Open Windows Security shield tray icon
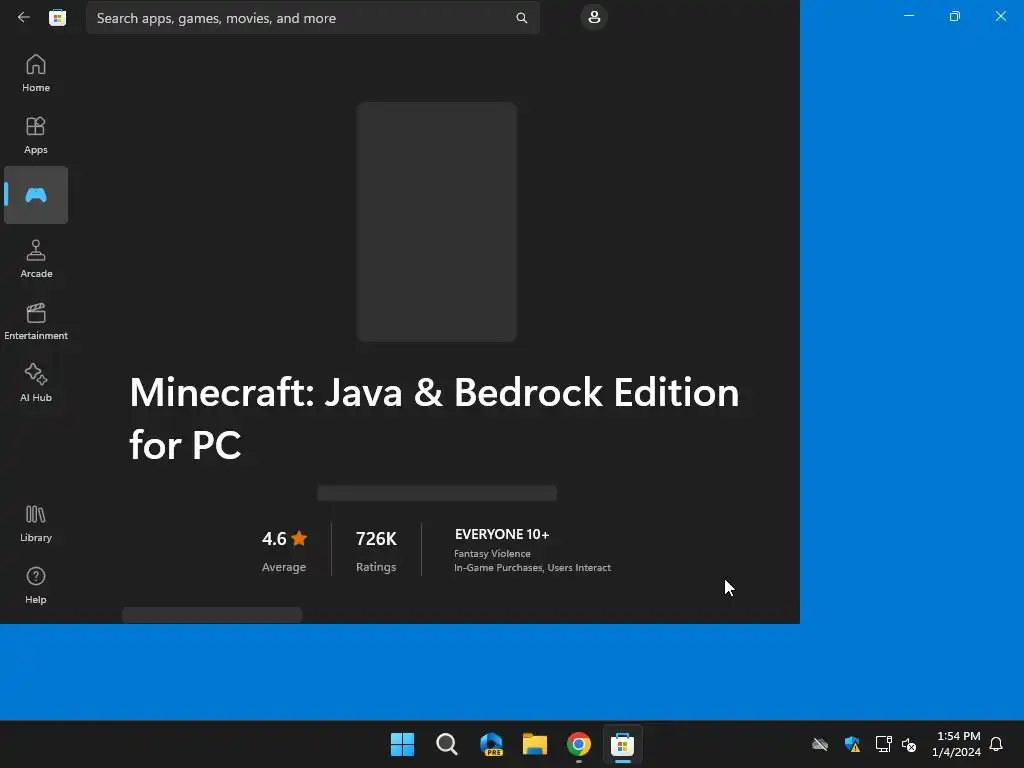 852,744
